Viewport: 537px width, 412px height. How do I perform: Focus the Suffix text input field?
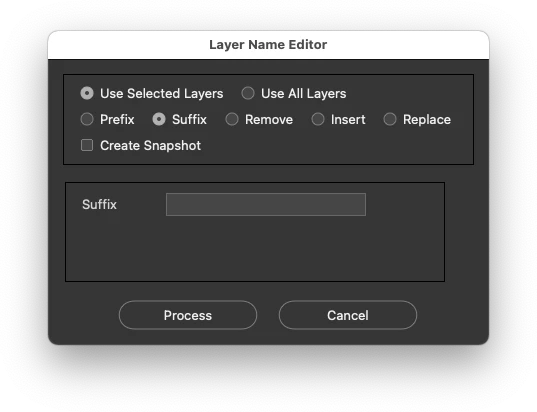(266, 204)
